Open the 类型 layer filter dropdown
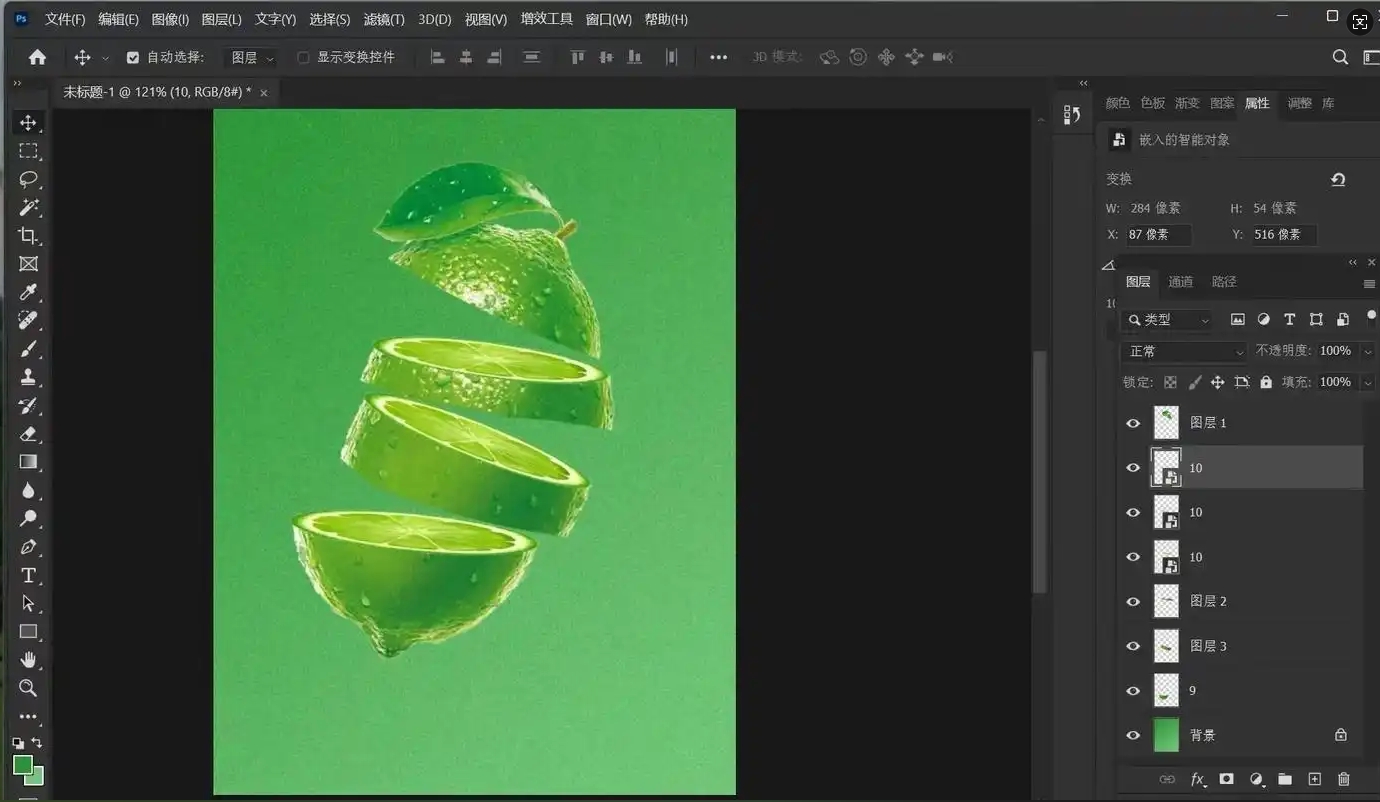This screenshot has width=1380, height=802. [1166, 320]
